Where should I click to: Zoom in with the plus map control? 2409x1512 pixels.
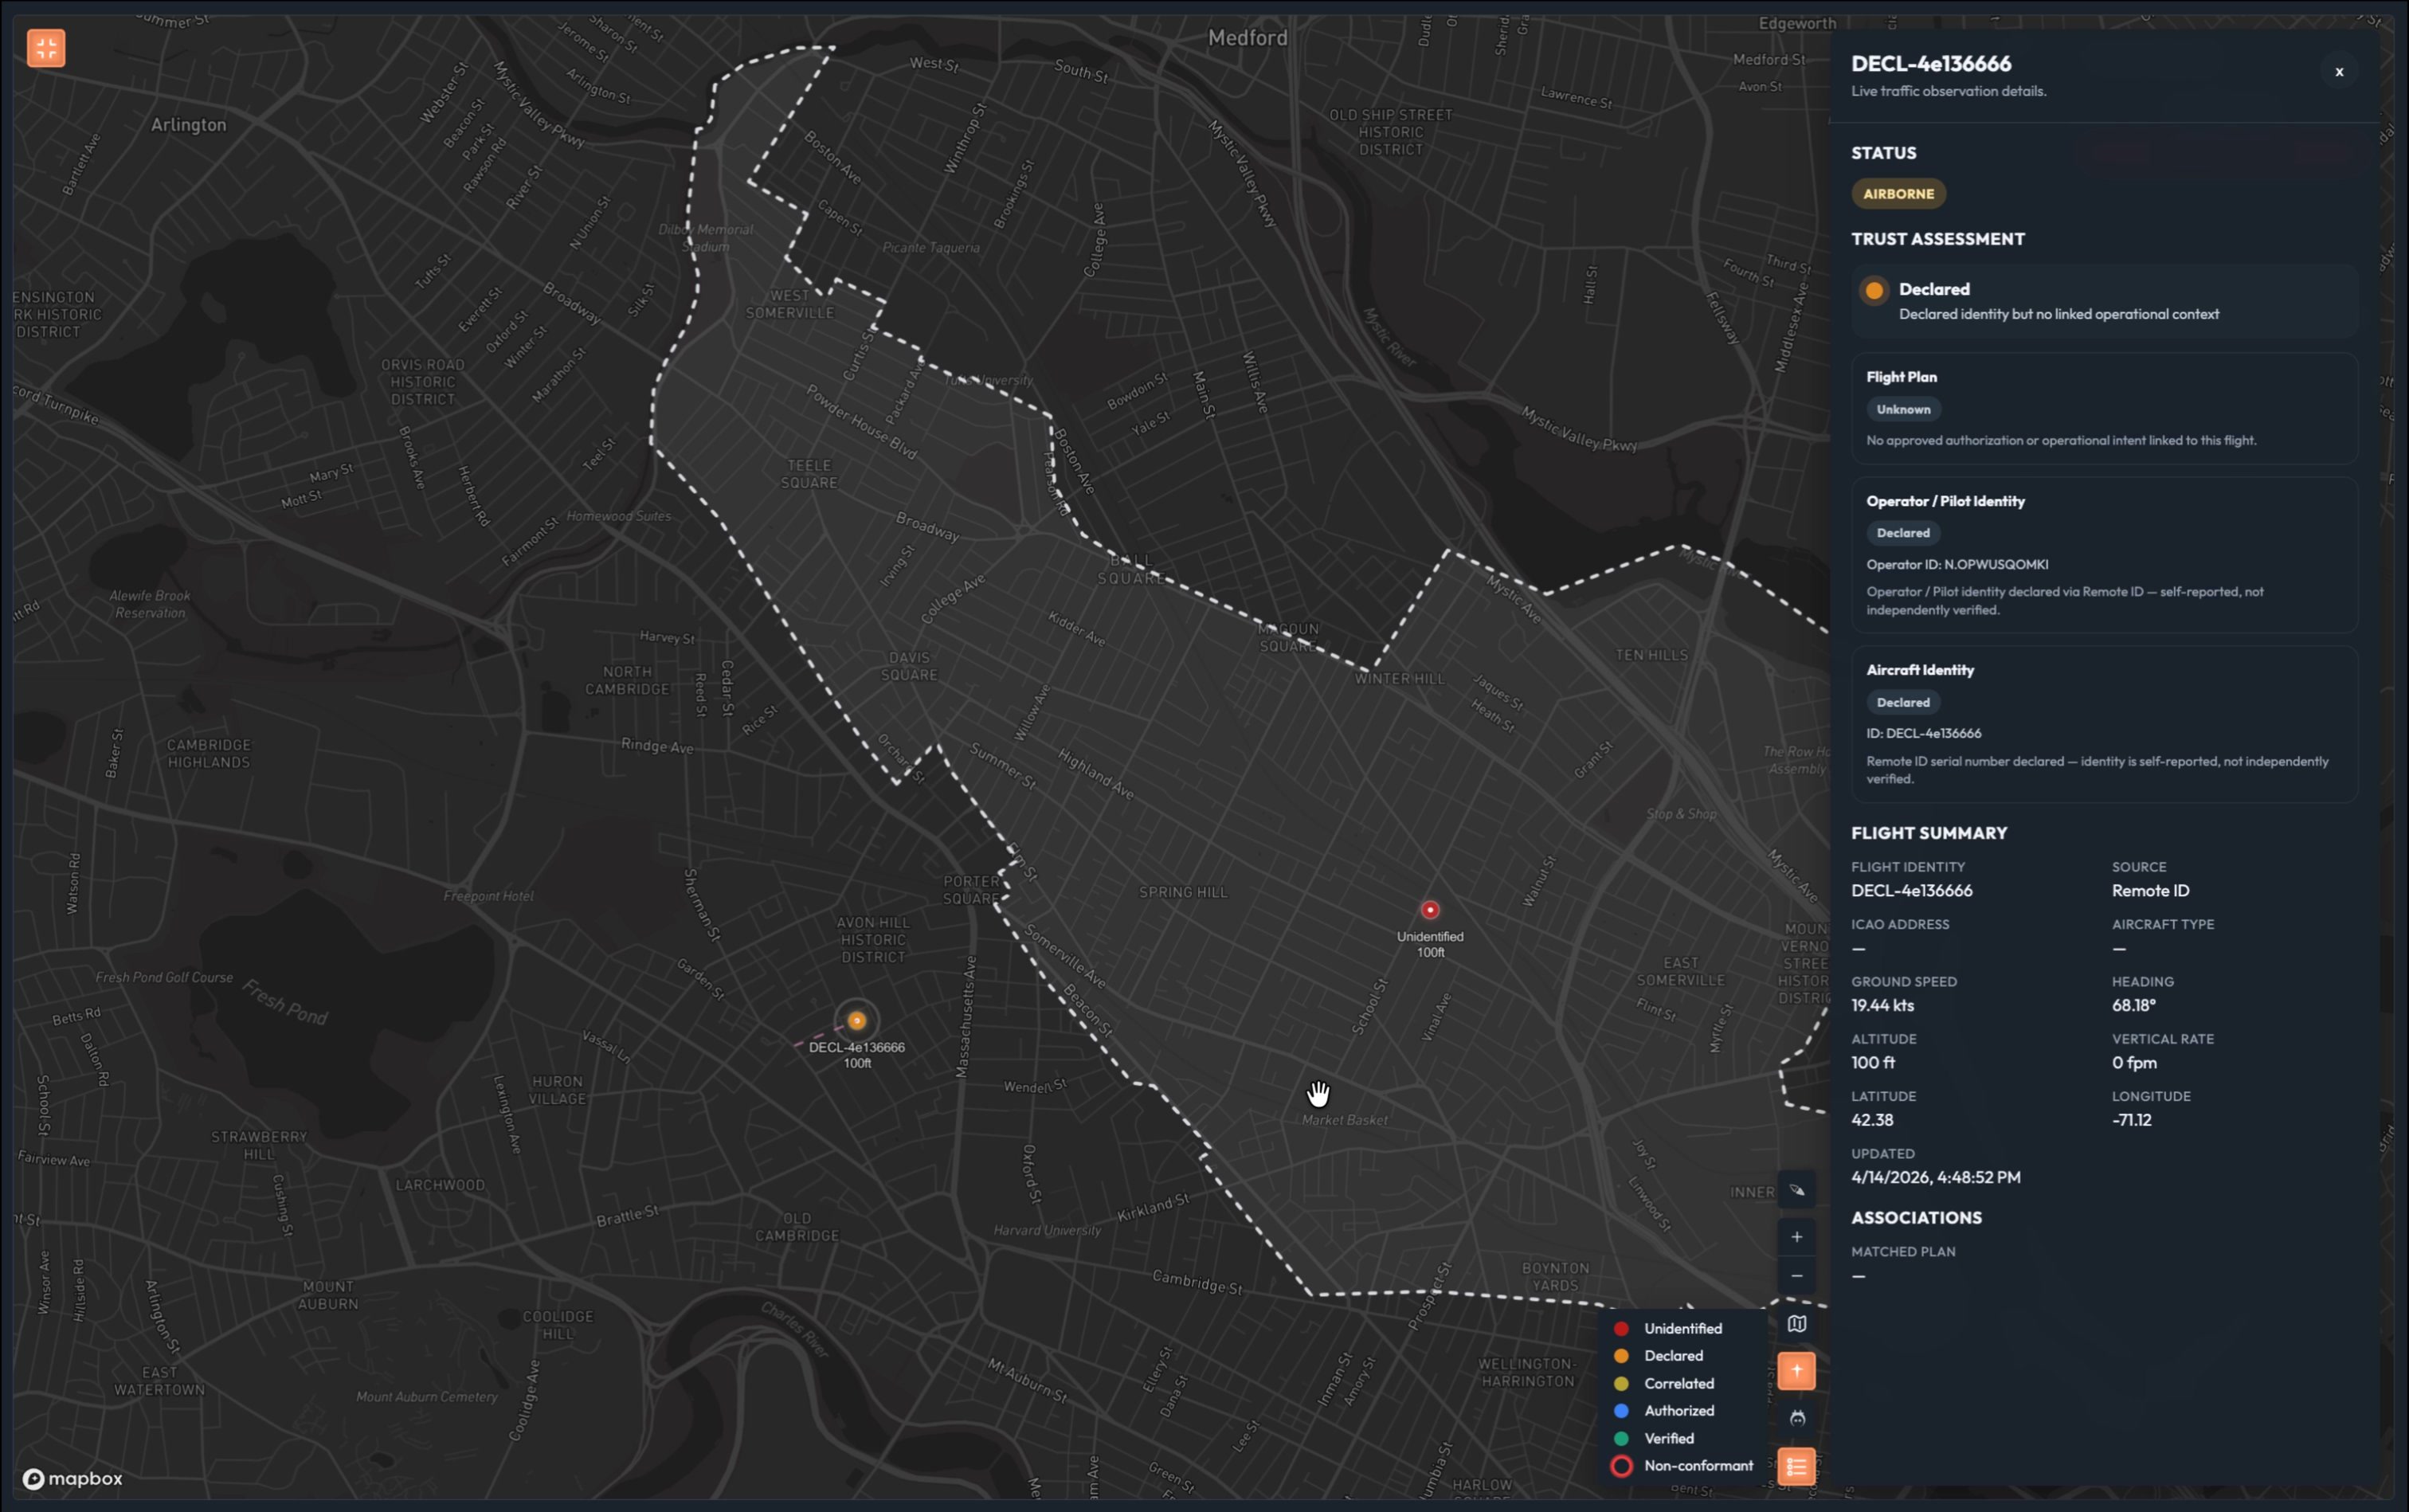point(1796,1237)
